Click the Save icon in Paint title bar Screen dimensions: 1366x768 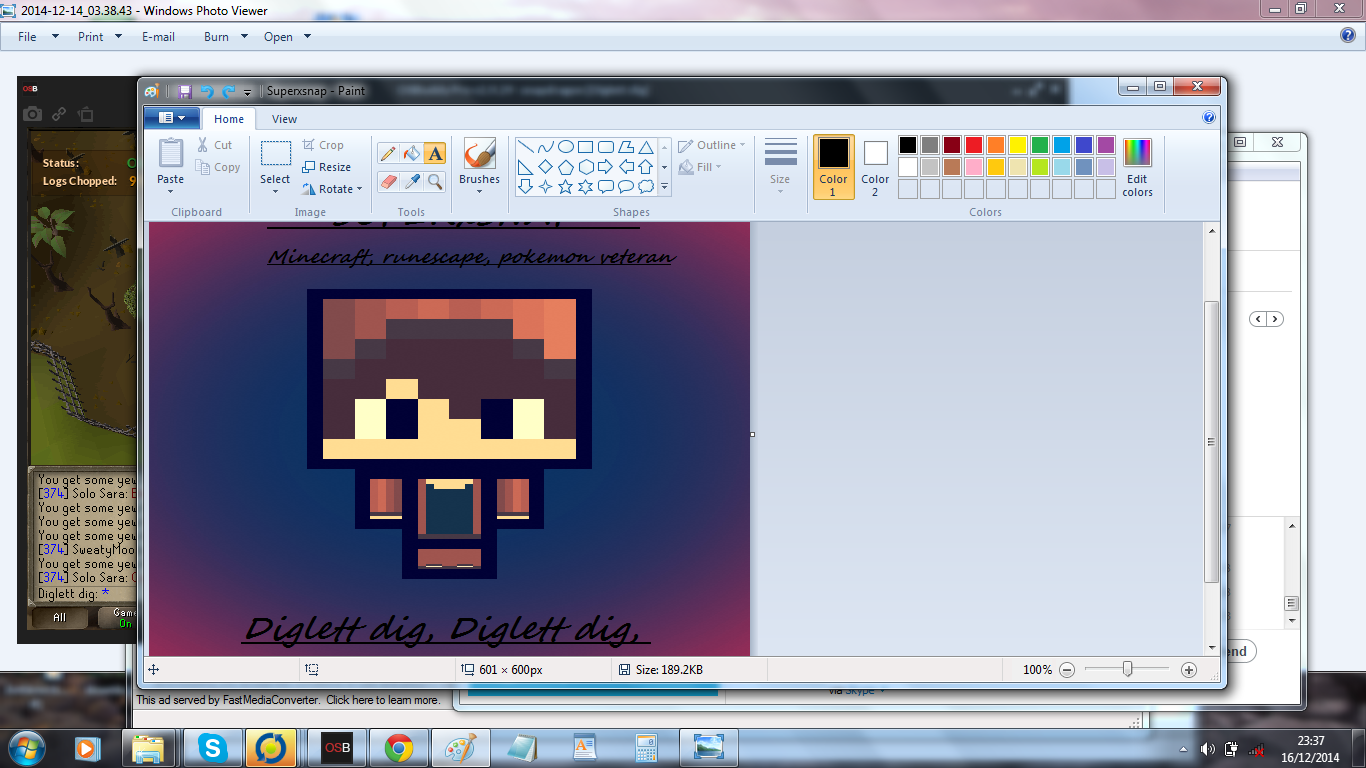pos(185,91)
